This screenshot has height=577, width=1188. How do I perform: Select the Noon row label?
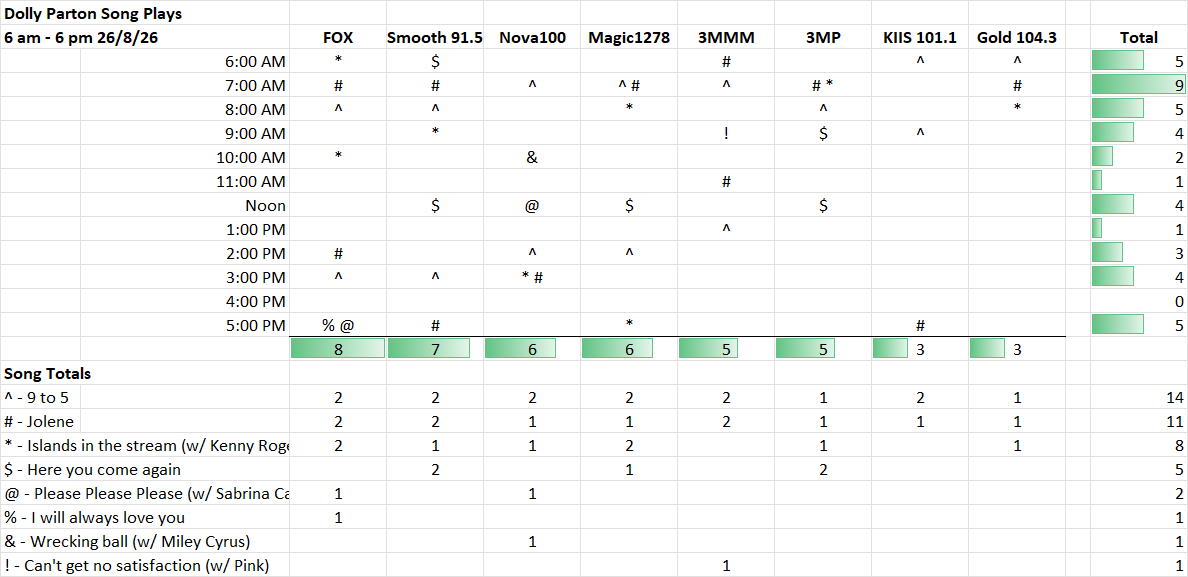tap(265, 206)
